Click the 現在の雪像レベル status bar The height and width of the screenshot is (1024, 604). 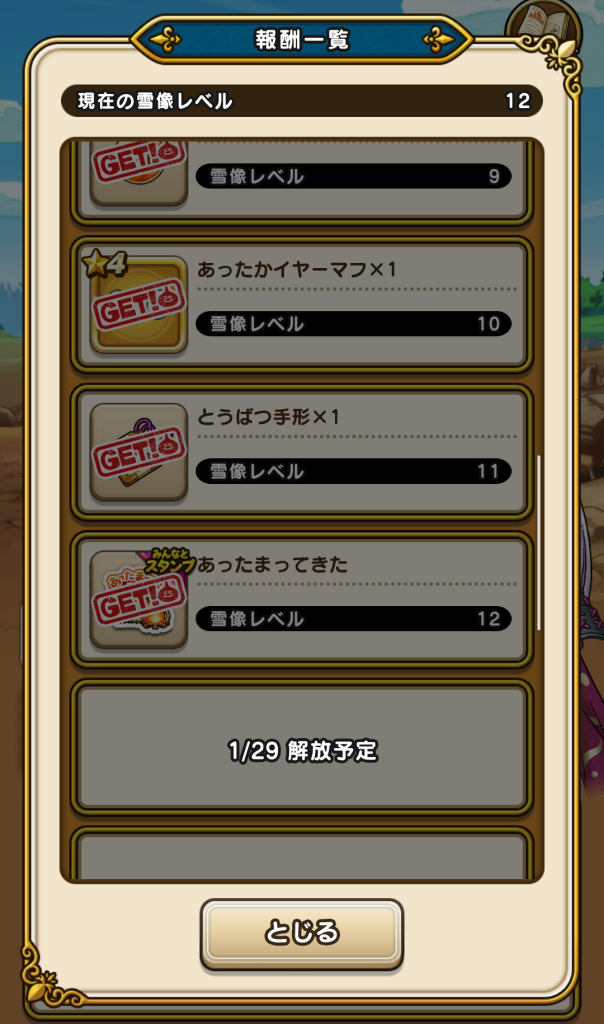tap(302, 101)
